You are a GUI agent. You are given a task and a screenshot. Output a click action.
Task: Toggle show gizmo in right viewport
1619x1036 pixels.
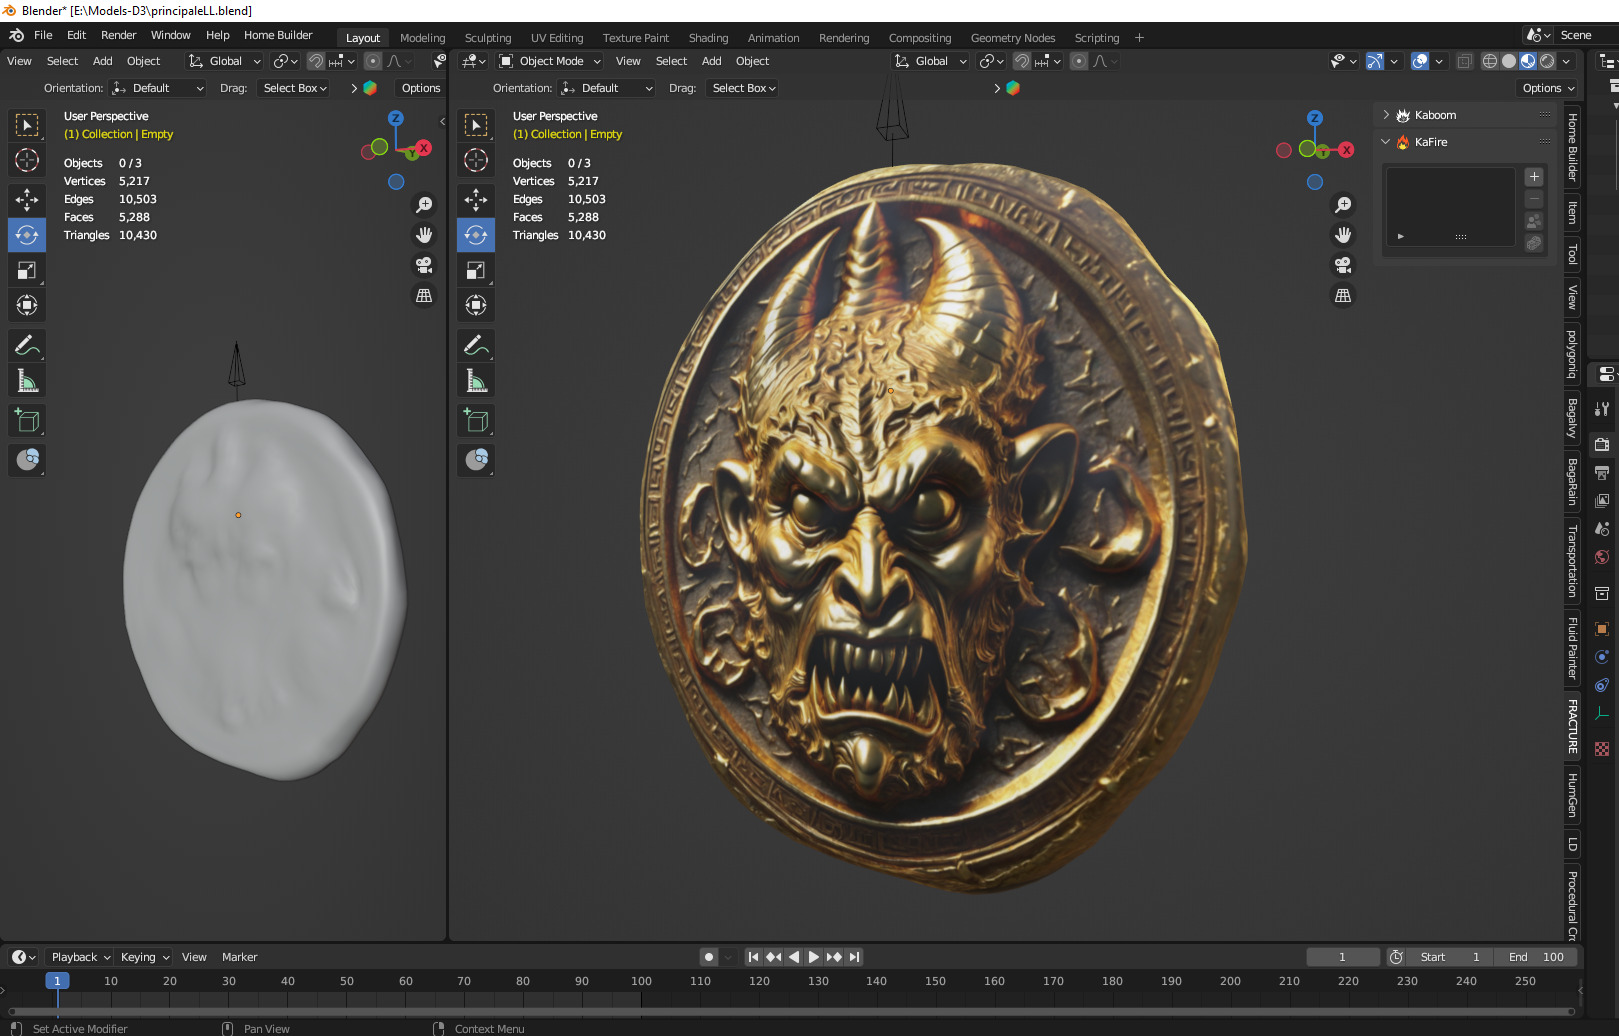click(x=1375, y=61)
